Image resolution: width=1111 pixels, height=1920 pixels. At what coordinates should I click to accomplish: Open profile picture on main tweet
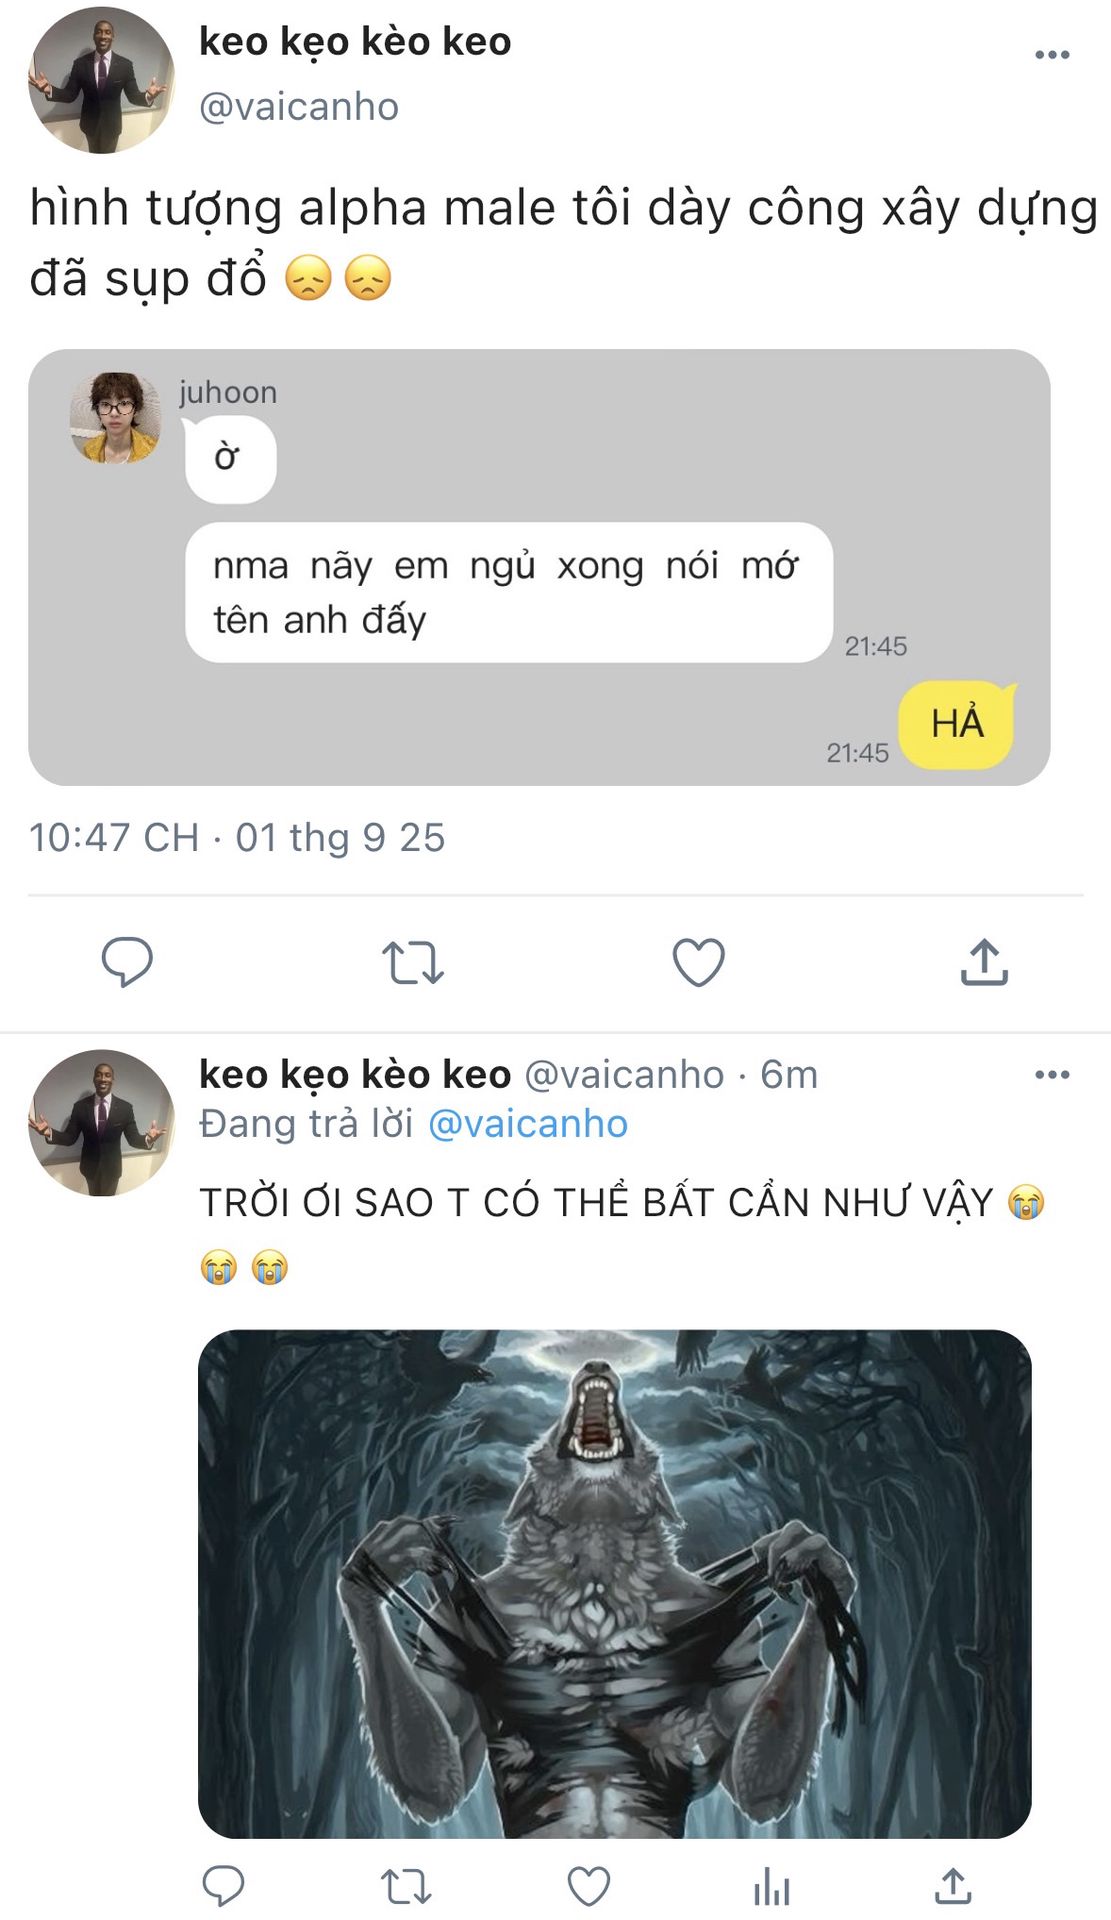click(101, 80)
